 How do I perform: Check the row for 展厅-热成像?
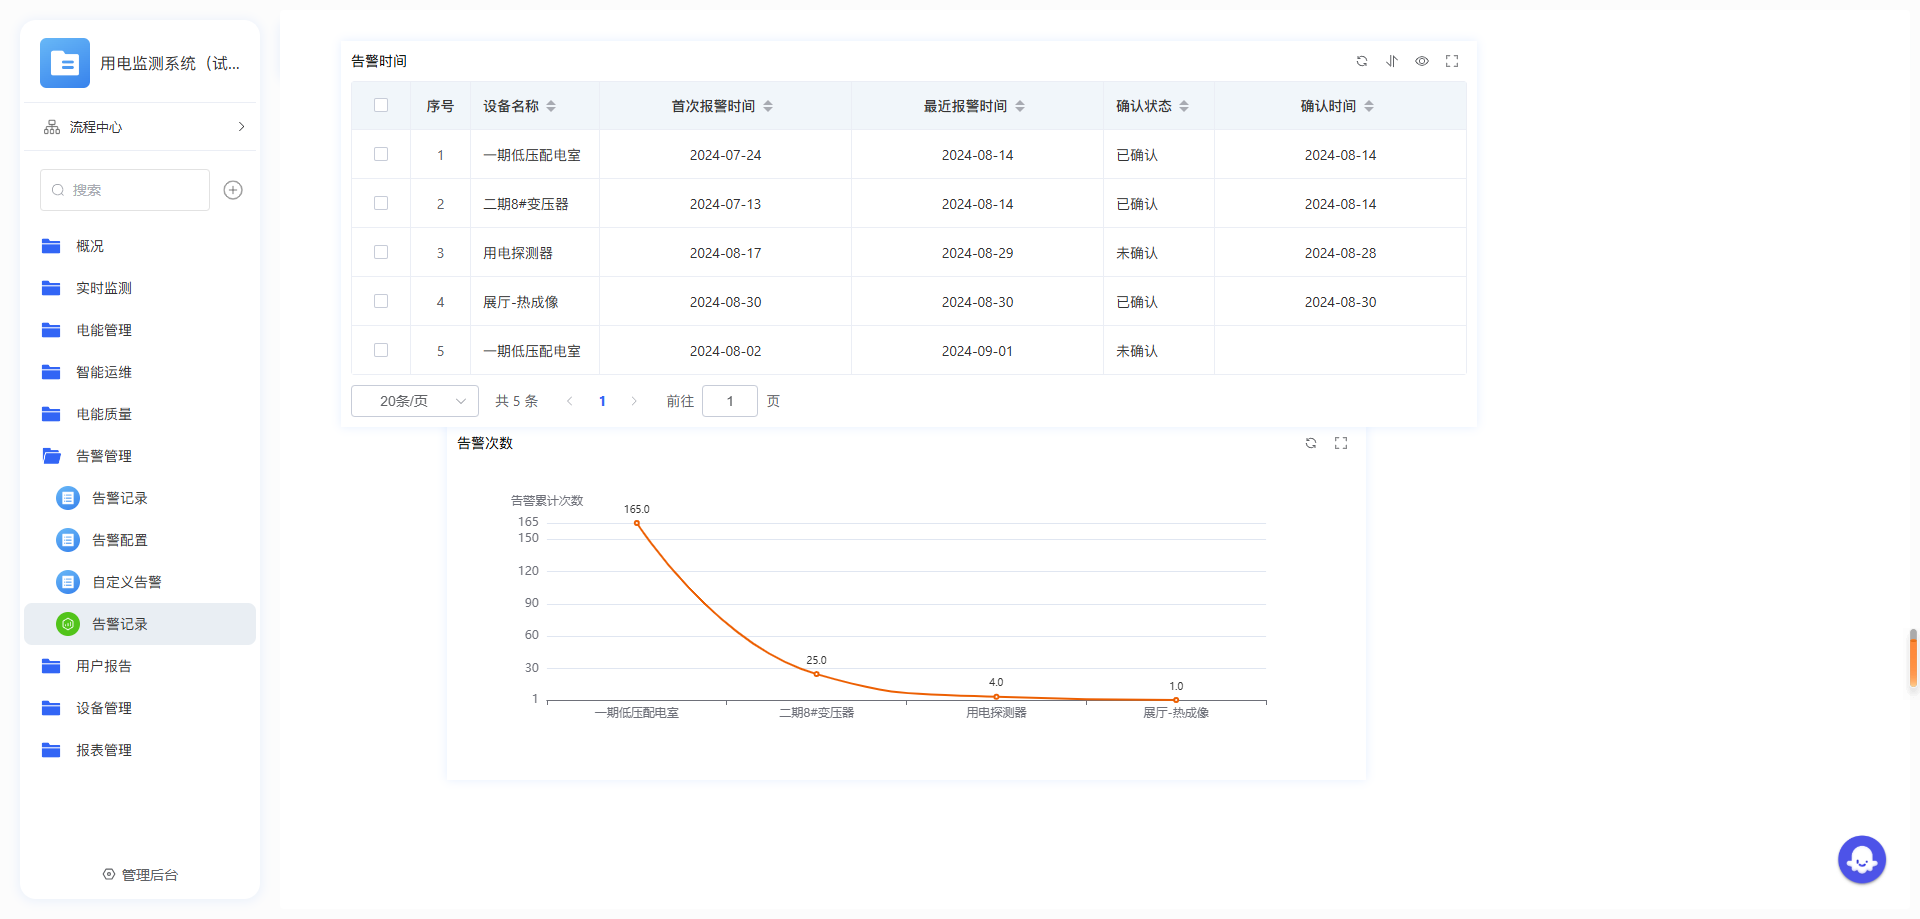click(x=381, y=302)
